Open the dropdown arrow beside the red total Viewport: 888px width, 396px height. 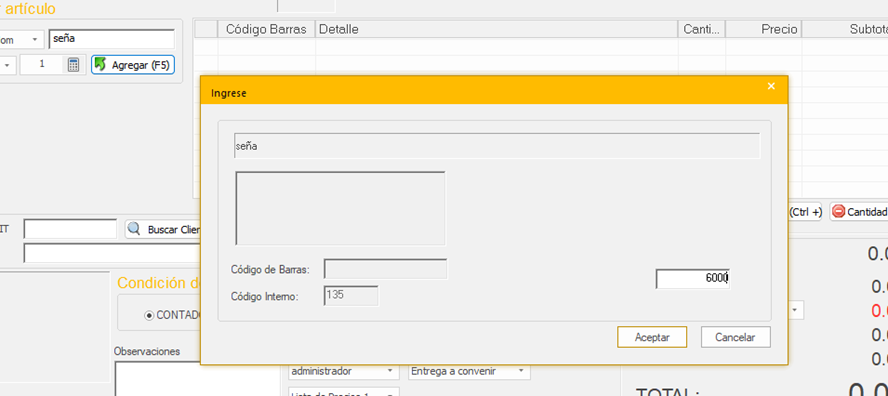click(795, 310)
